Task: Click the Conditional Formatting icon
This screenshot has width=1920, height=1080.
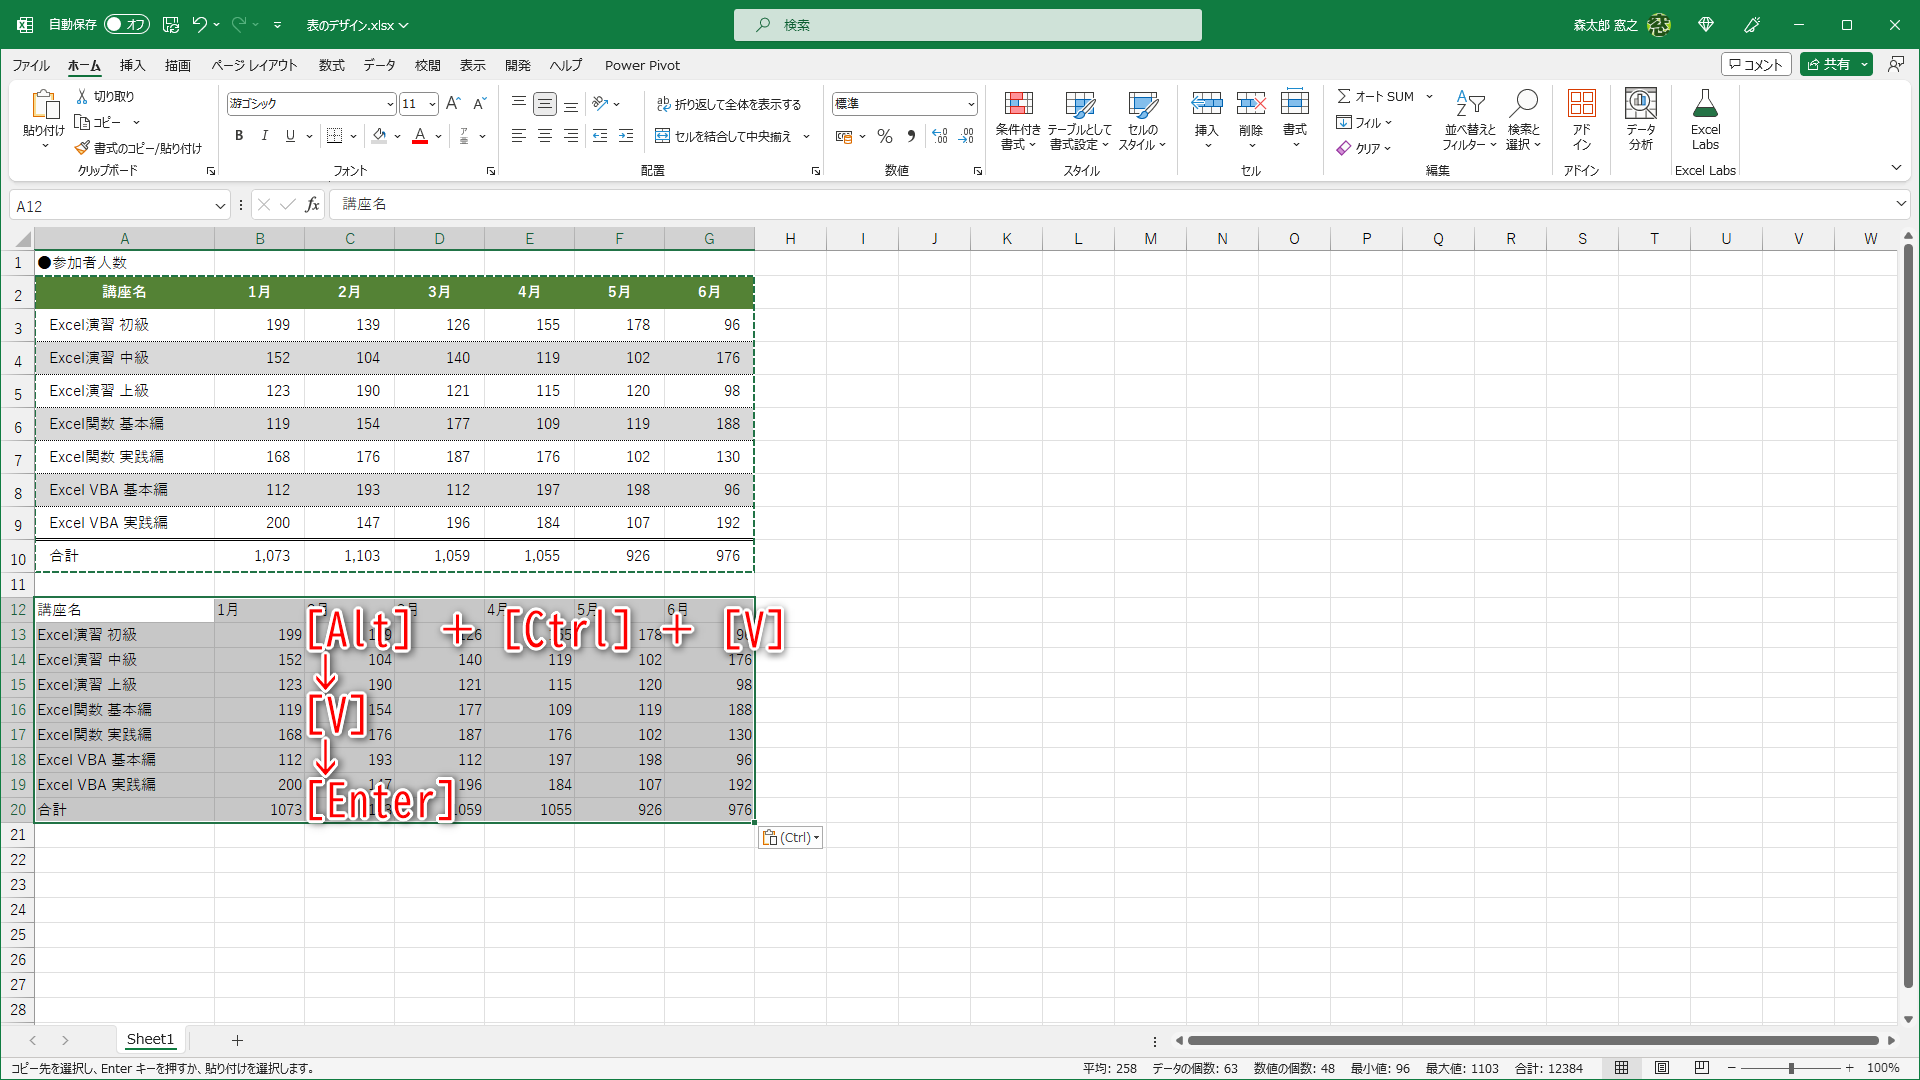Action: coord(1018,104)
